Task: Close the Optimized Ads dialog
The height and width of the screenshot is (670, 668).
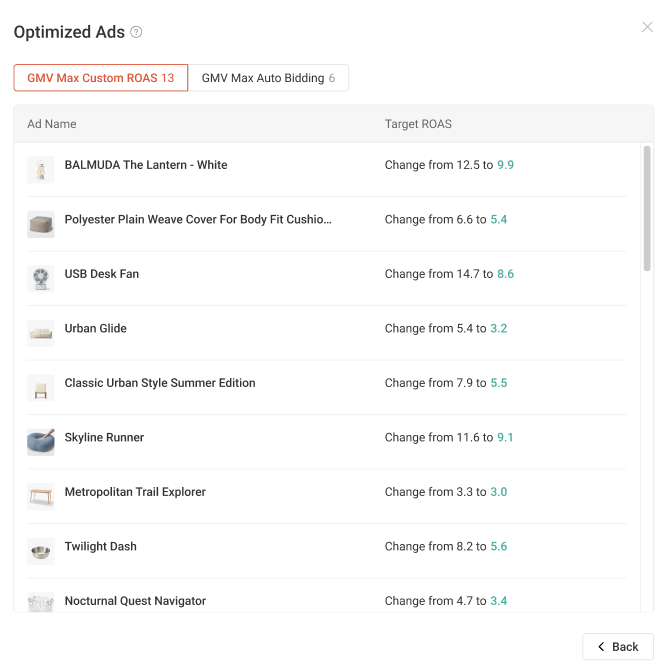Action: pyautogui.click(x=647, y=27)
